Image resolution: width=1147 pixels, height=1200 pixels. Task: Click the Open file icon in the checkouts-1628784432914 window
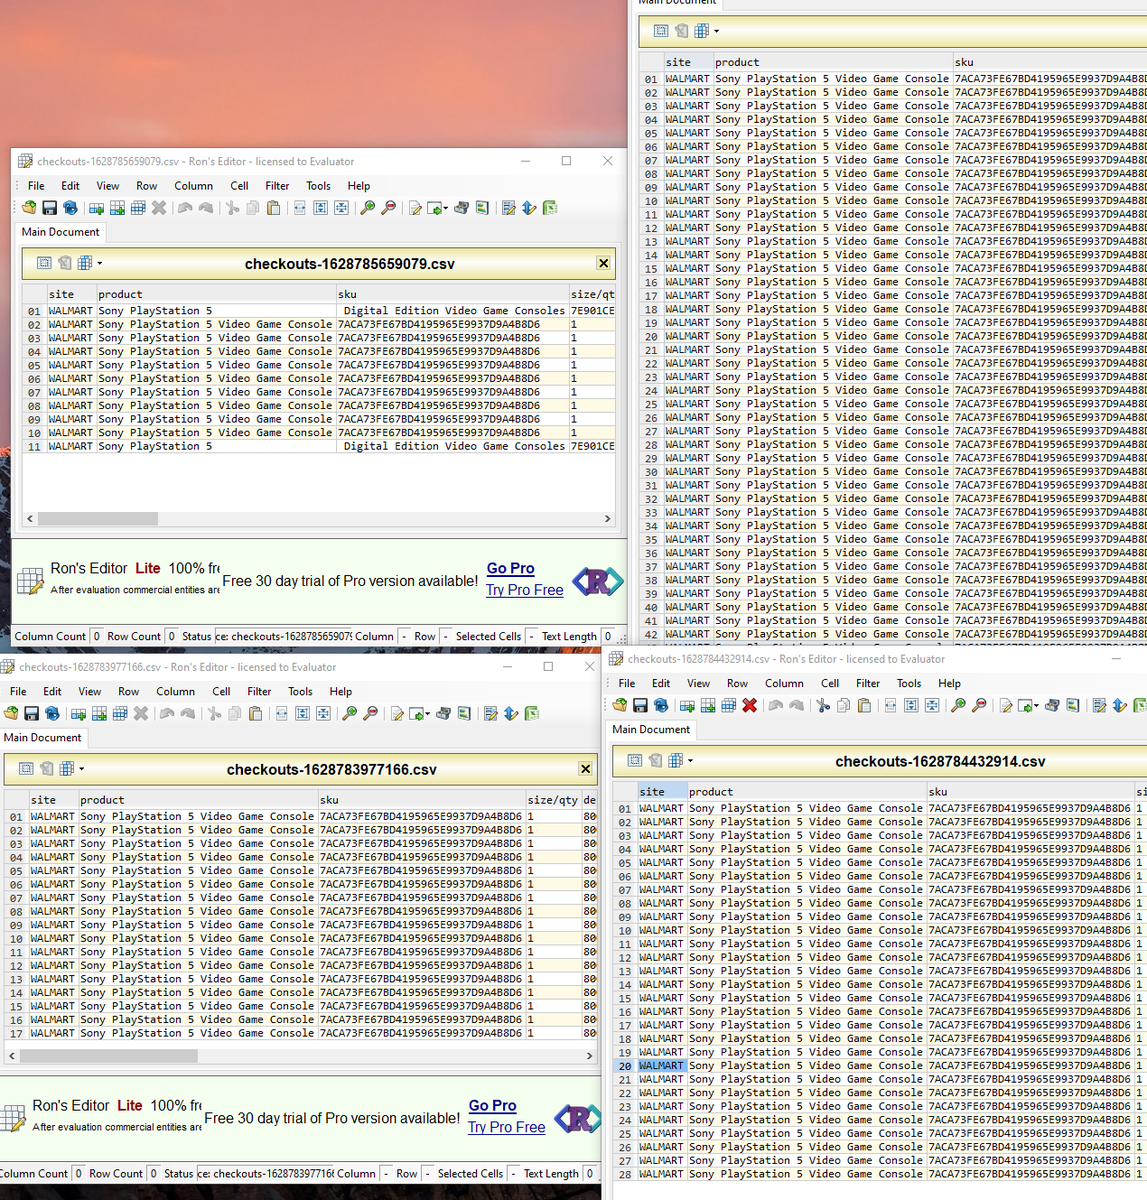point(620,706)
